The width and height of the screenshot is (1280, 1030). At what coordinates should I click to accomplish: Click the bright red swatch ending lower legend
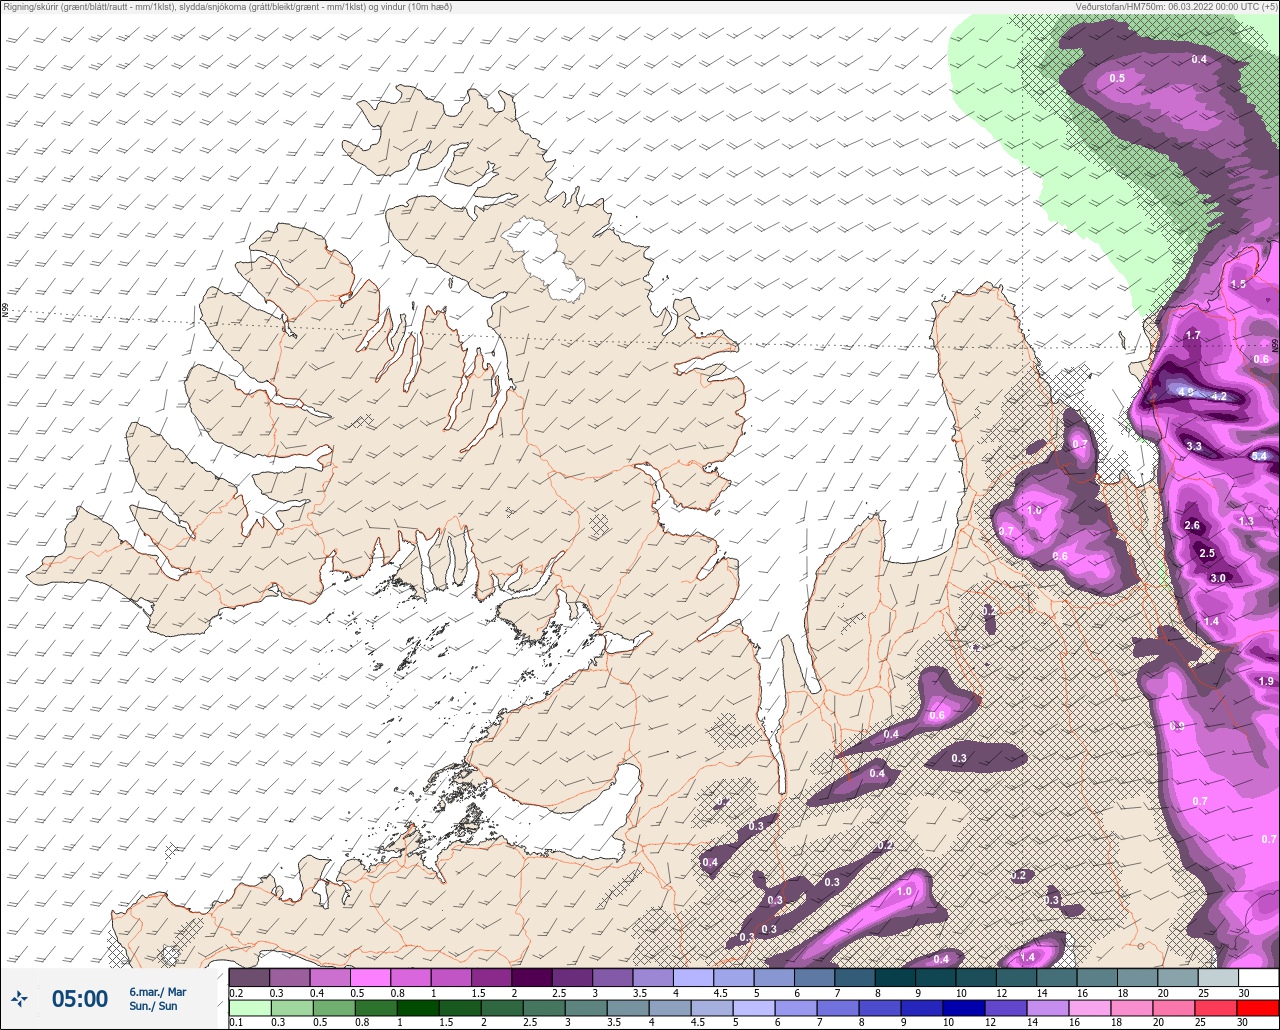coord(1258,1008)
